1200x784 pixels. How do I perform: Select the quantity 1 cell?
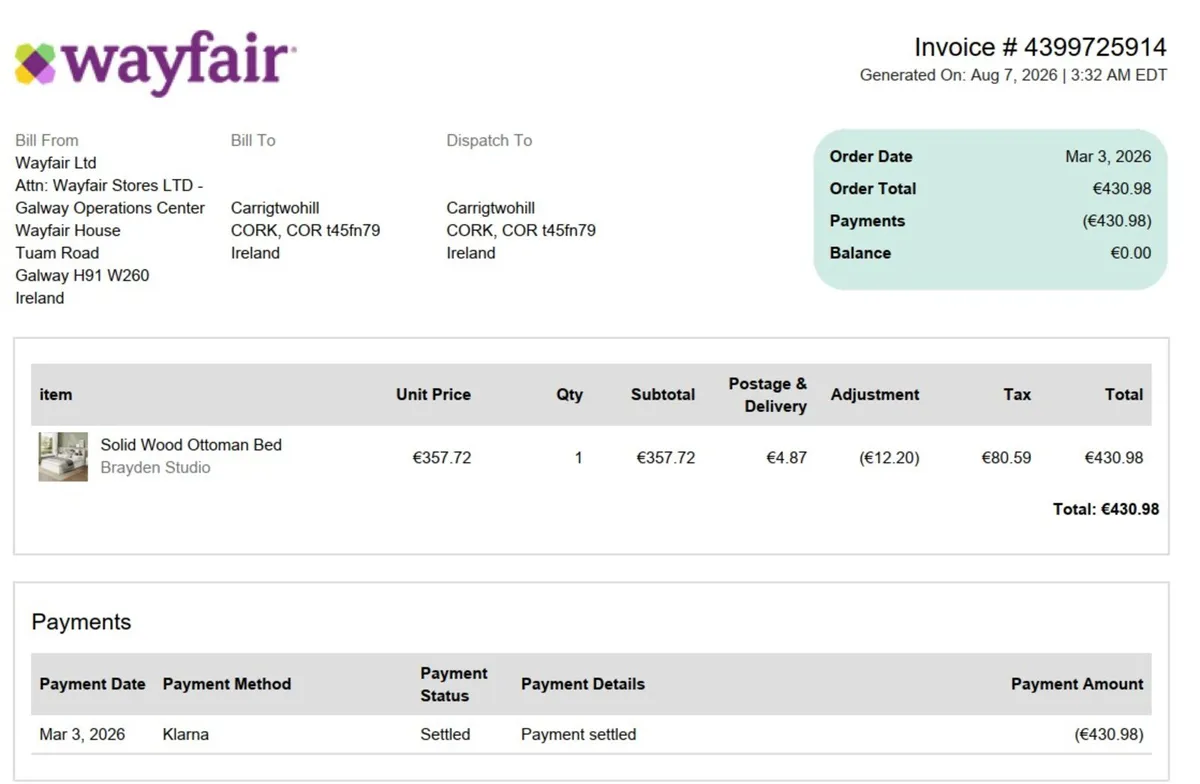point(578,458)
